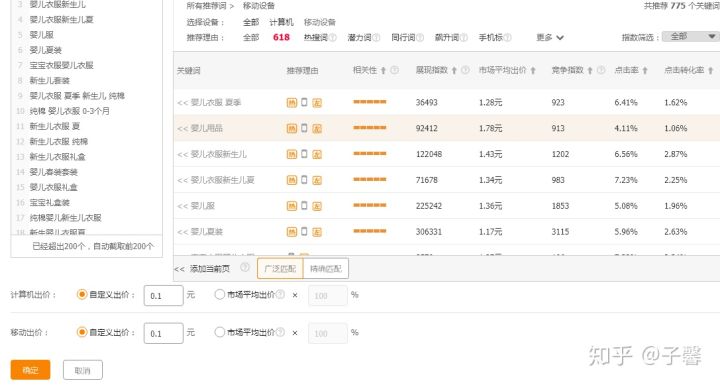The height and width of the screenshot is (385, 720).
Task: Add keyword << 婴儿服
Action: (x=196, y=206)
